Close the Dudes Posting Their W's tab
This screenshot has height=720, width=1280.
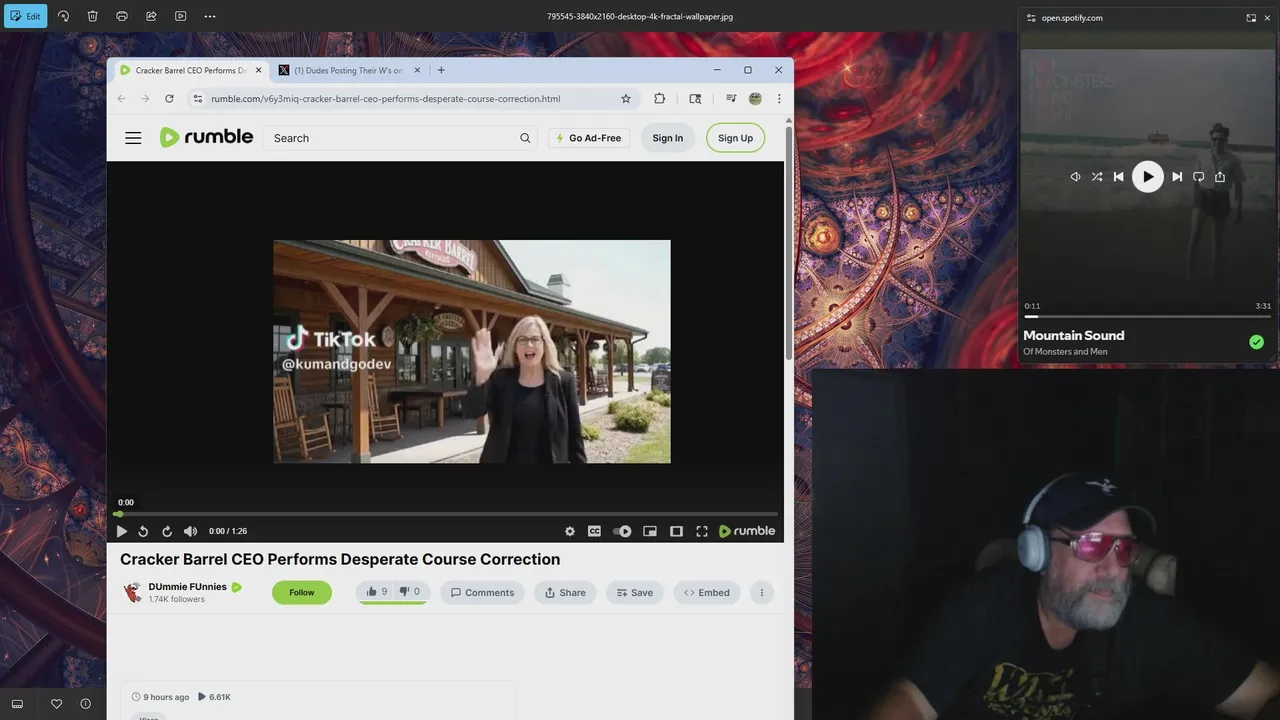coord(417,70)
